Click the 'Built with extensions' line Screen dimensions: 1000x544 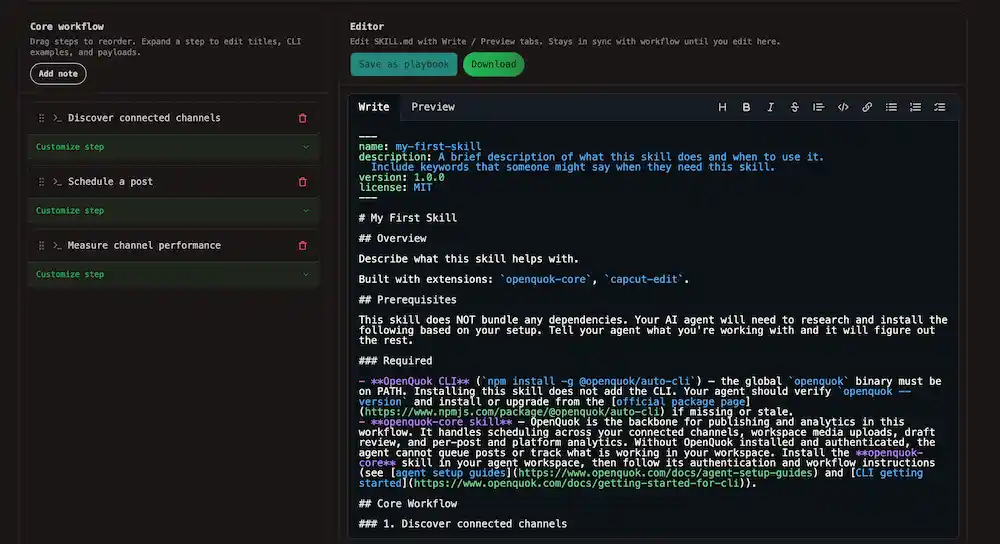pos(524,279)
